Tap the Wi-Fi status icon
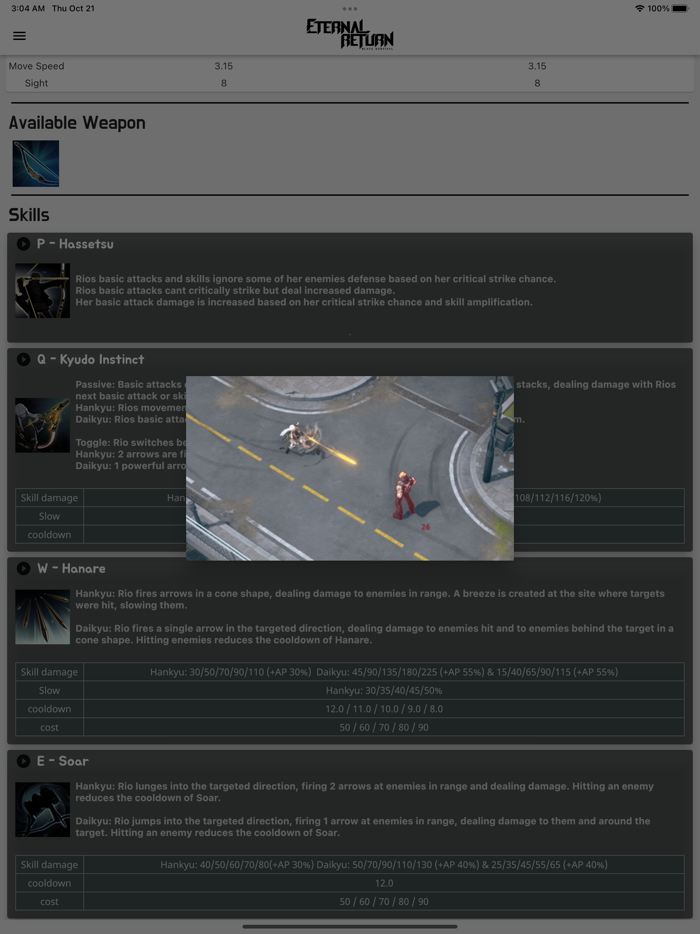The image size is (700, 934). coord(639,8)
